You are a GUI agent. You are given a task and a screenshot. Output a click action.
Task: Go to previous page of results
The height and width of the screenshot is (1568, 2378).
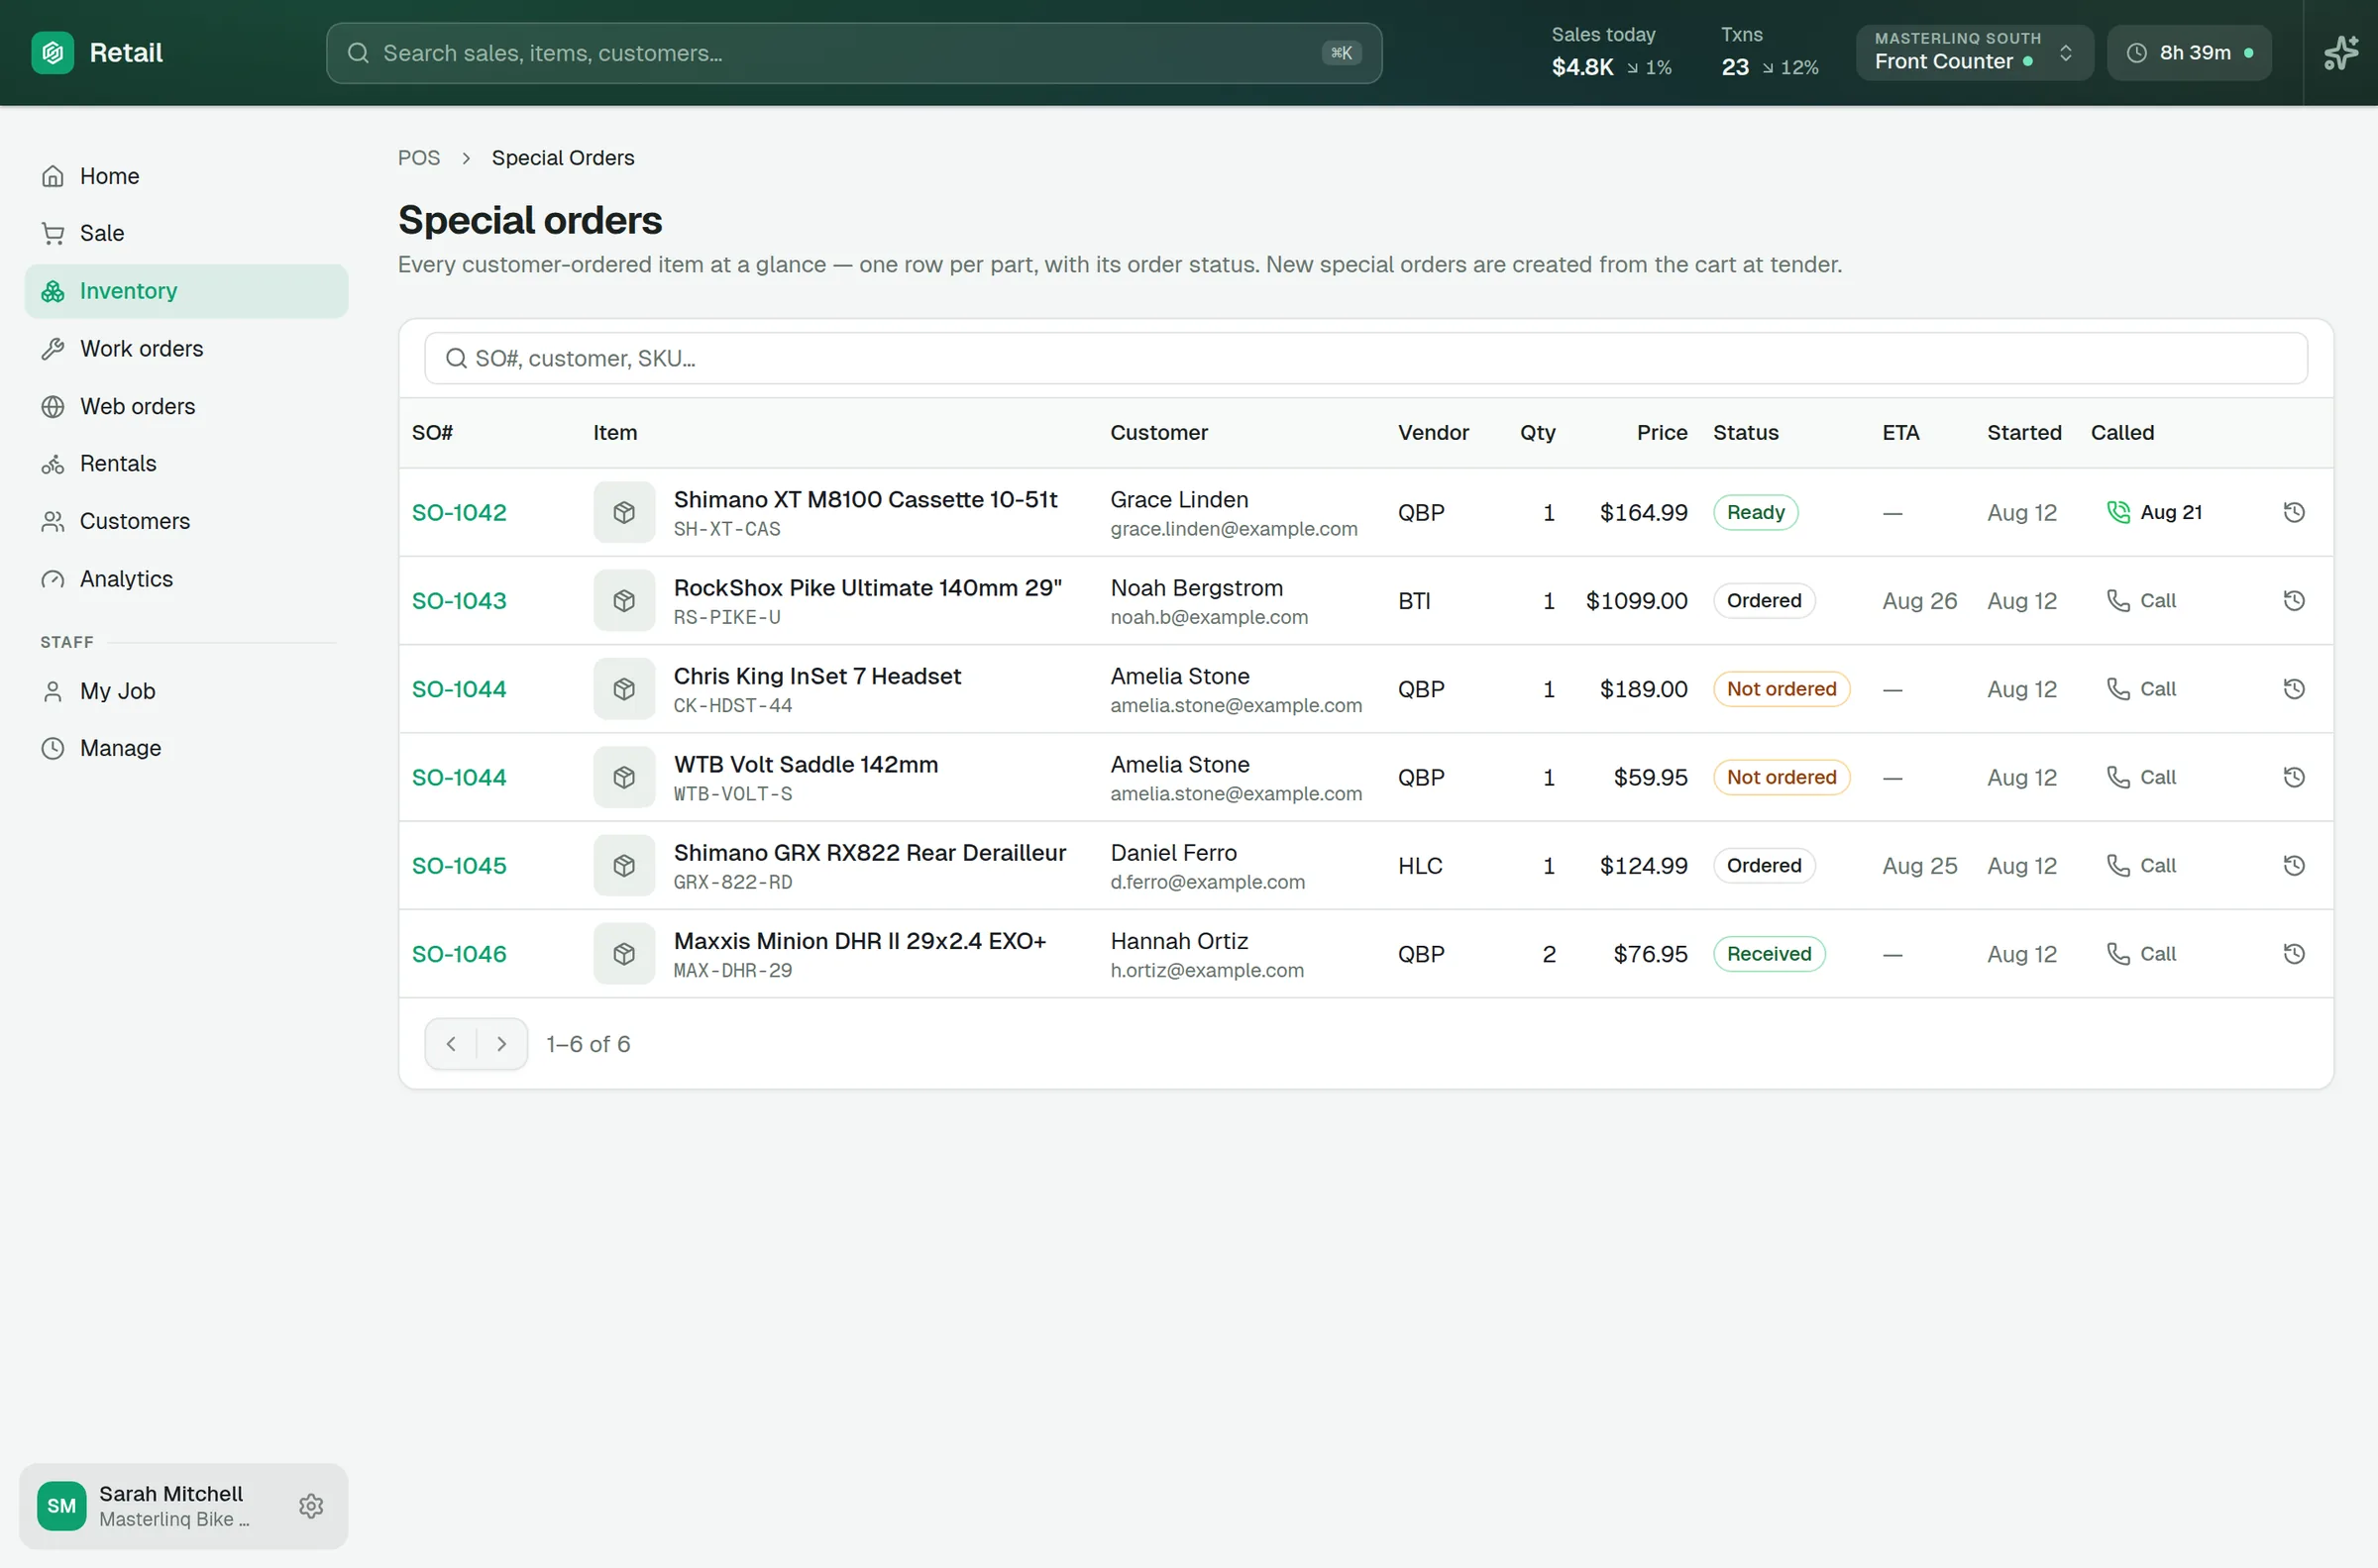pos(451,1044)
